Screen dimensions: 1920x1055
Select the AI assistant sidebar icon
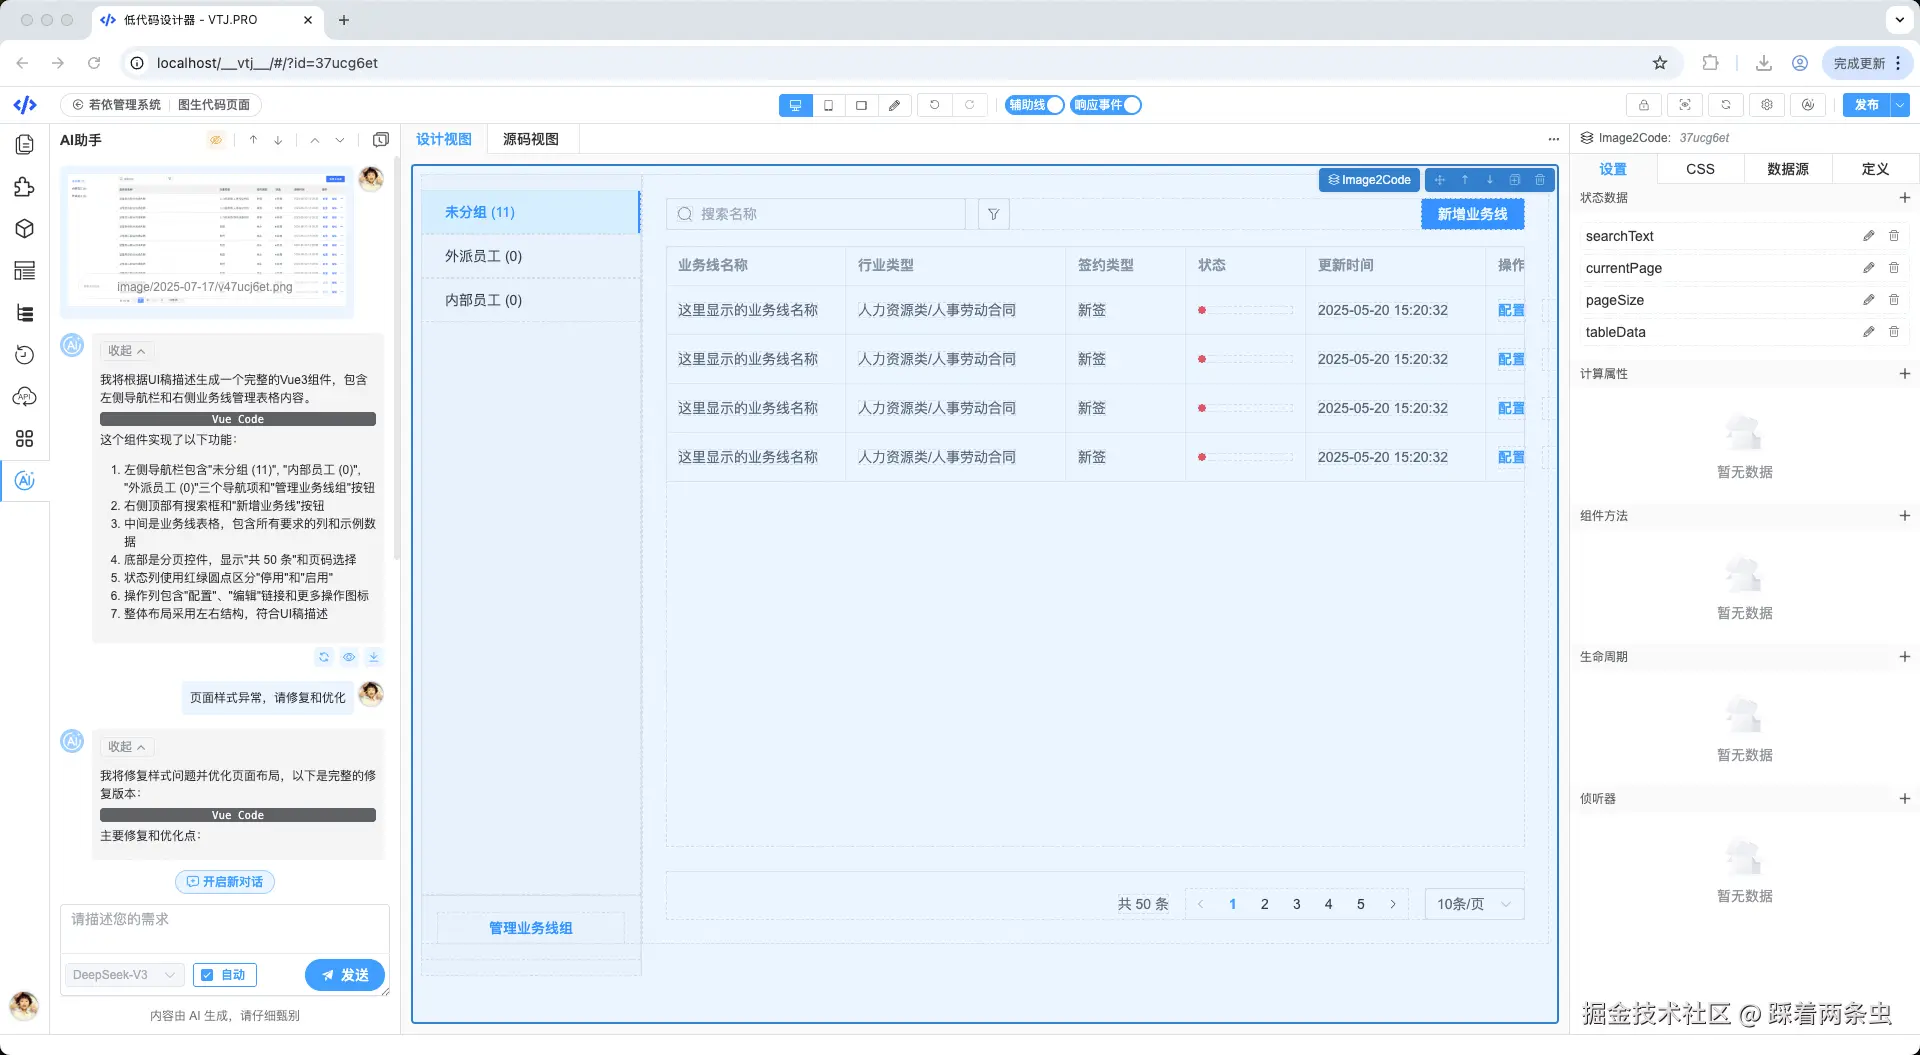(25, 481)
